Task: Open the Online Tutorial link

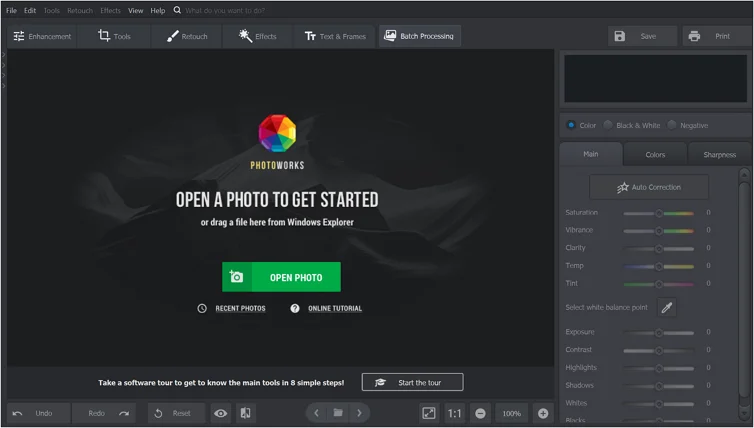Action: (x=335, y=308)
